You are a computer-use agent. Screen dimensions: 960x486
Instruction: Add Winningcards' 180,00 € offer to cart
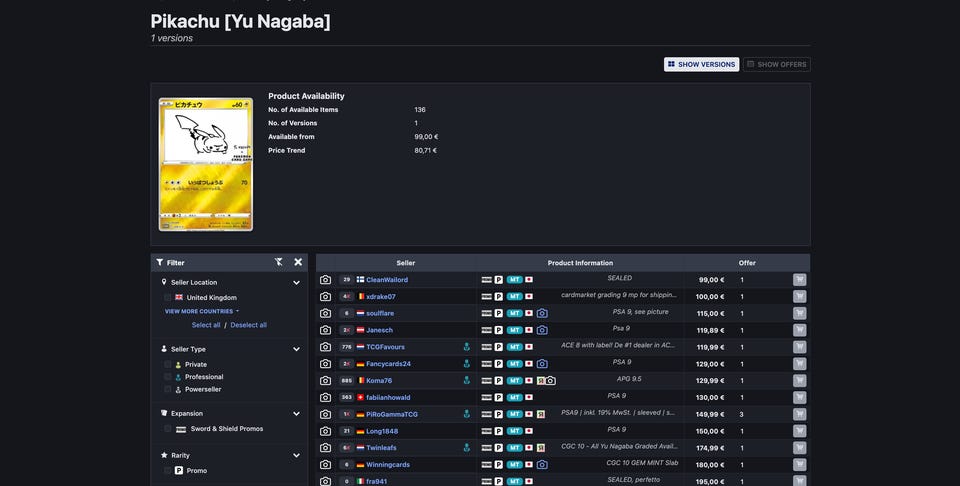click(x=800, y=465)
